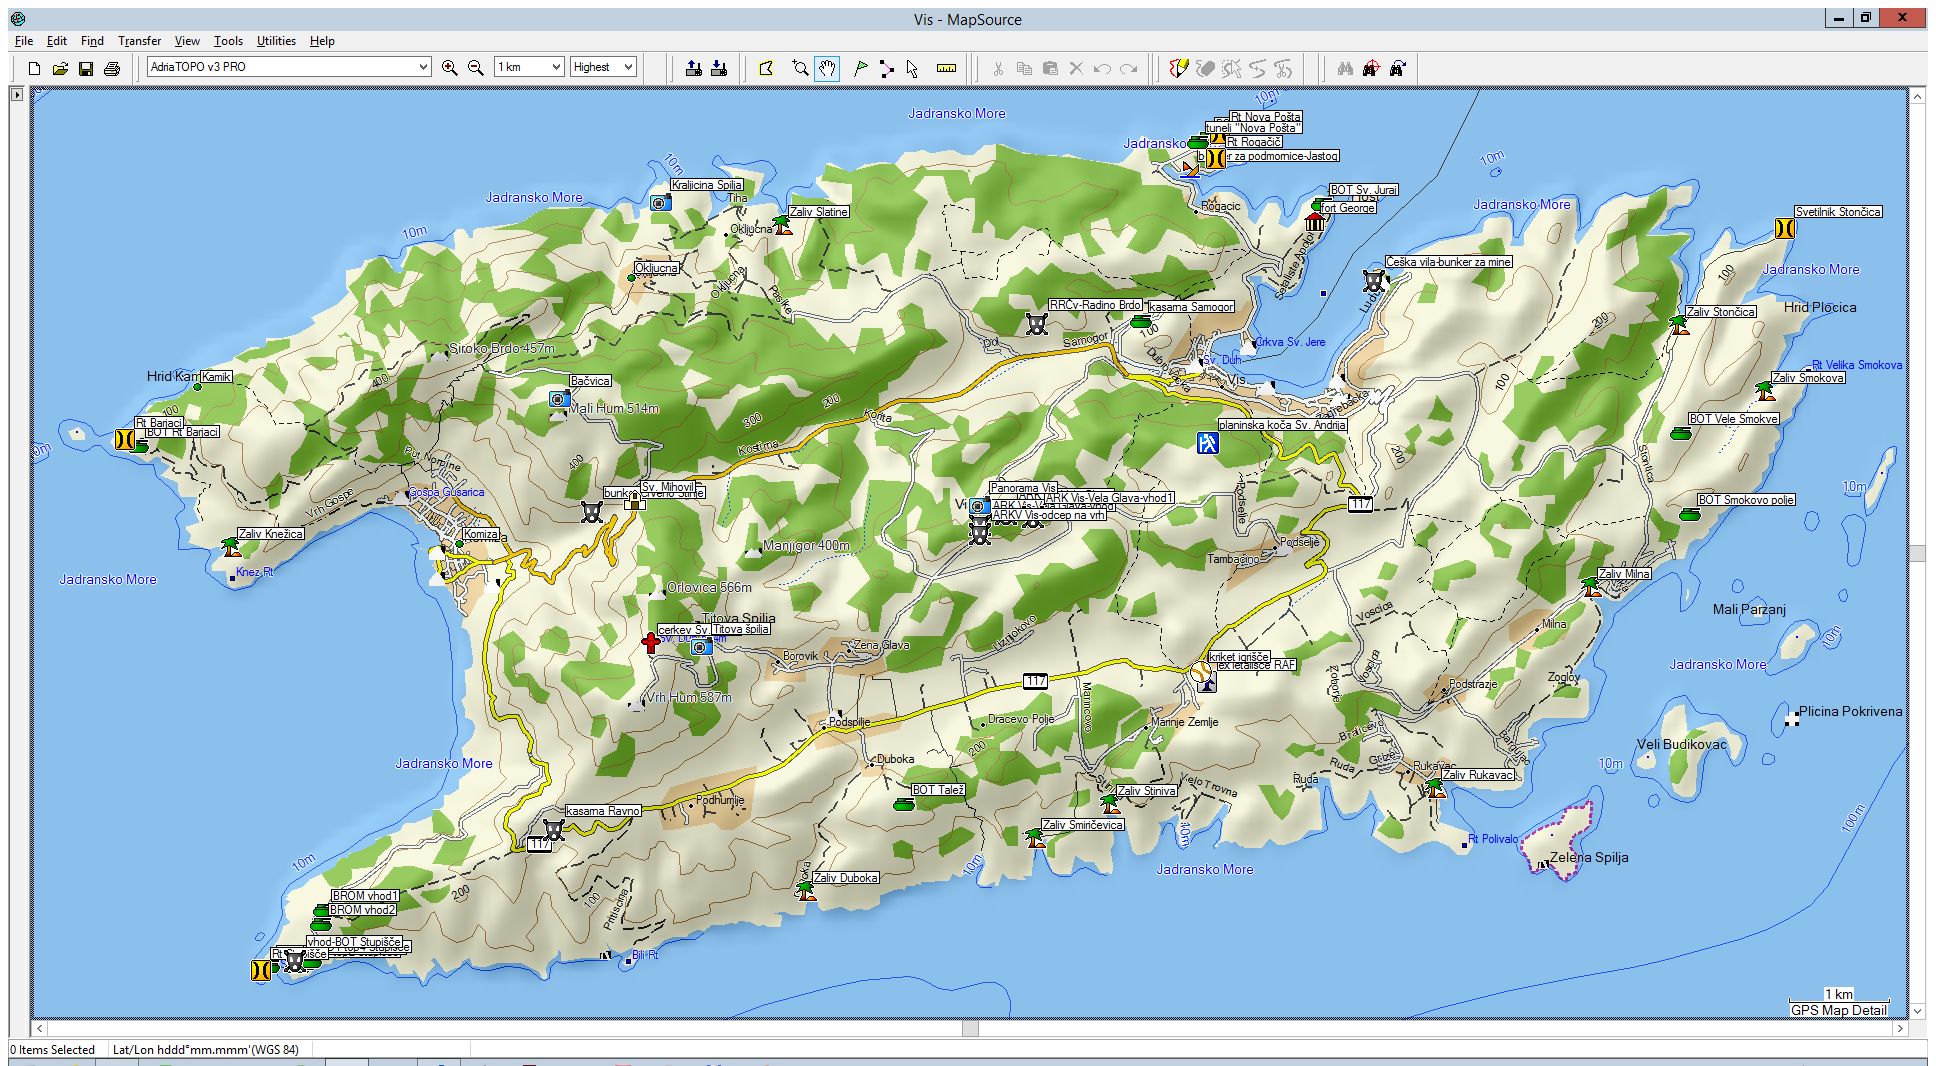Select the Track Erase tool

click(x=1206, y=68)
